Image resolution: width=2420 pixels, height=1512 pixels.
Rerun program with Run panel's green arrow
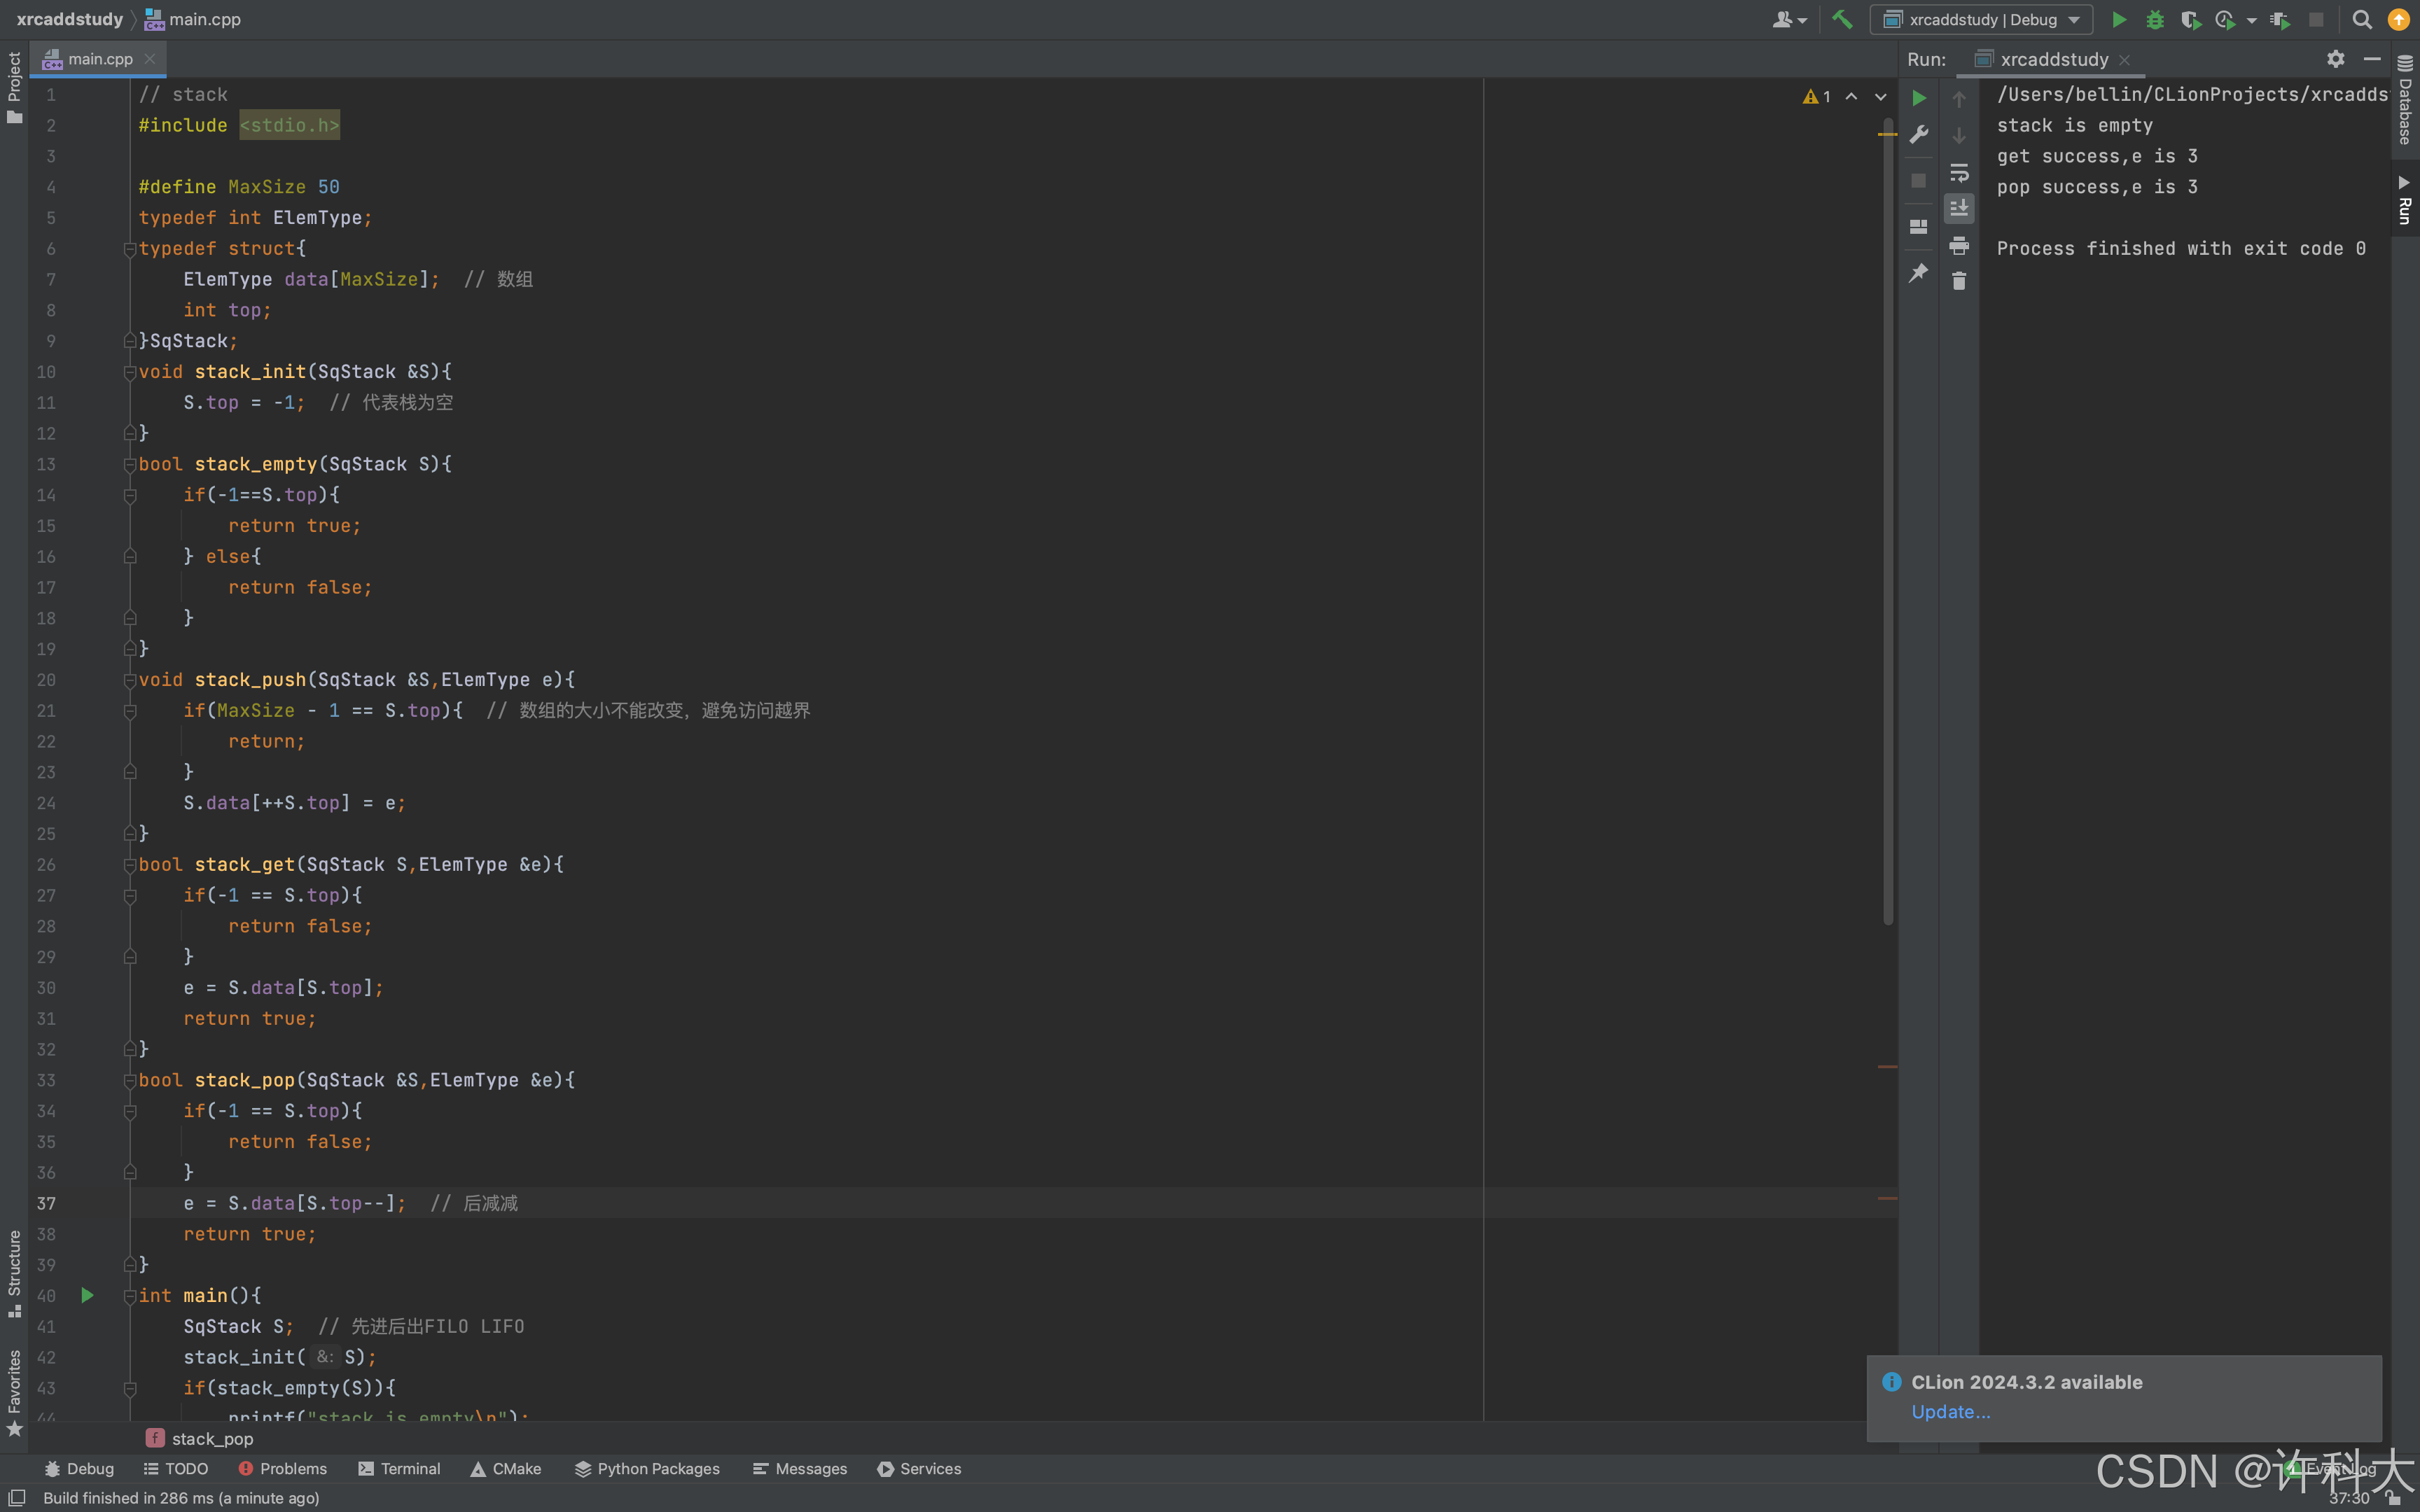point(1918,98)
